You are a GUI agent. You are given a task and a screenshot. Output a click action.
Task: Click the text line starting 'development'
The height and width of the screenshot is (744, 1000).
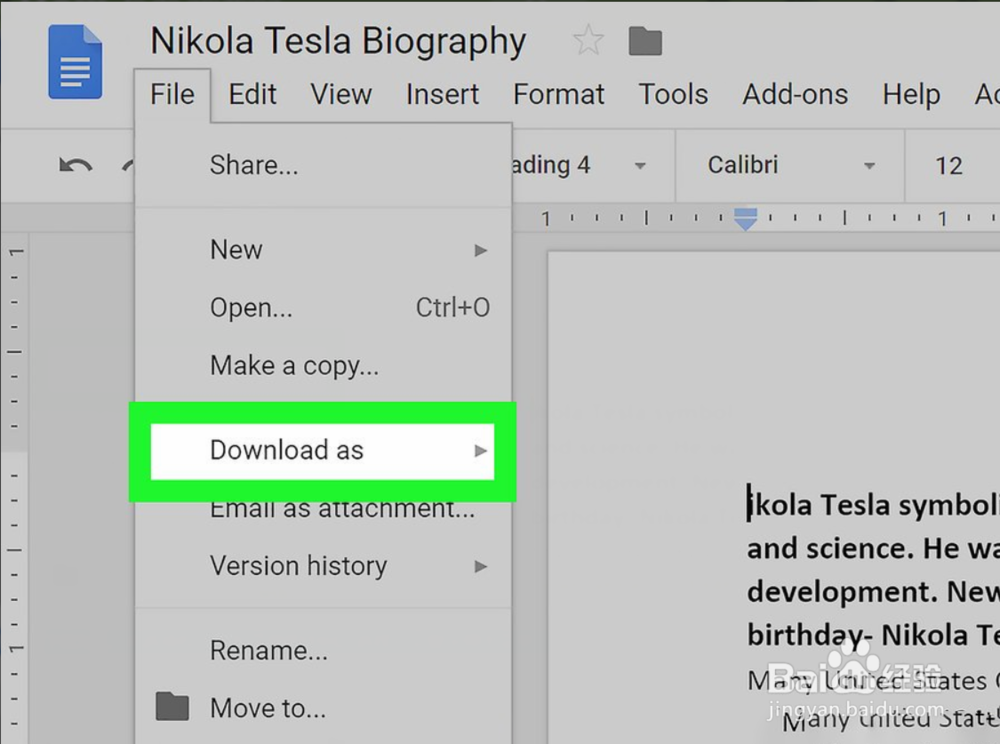click(873, 592)
